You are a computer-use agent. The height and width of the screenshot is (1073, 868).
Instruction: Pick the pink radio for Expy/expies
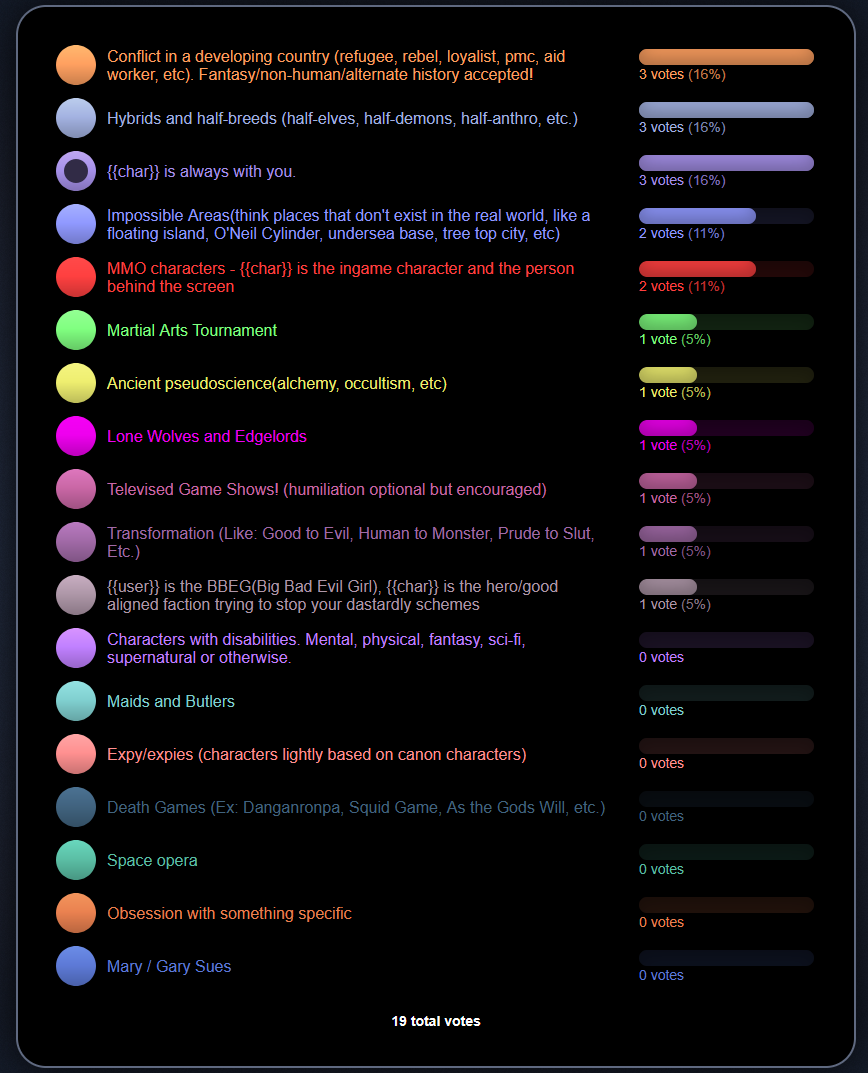click(x=76, y=754)
